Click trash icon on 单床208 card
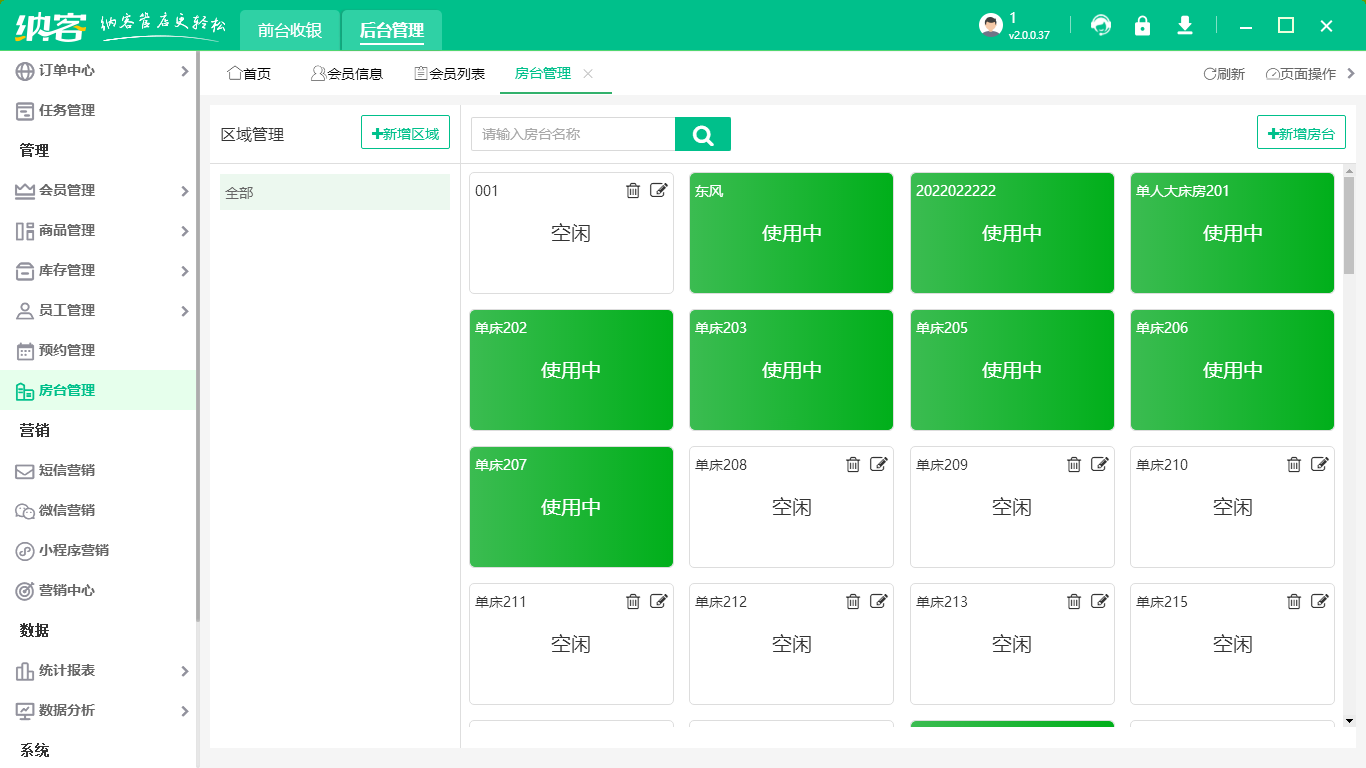 [853, 464]
